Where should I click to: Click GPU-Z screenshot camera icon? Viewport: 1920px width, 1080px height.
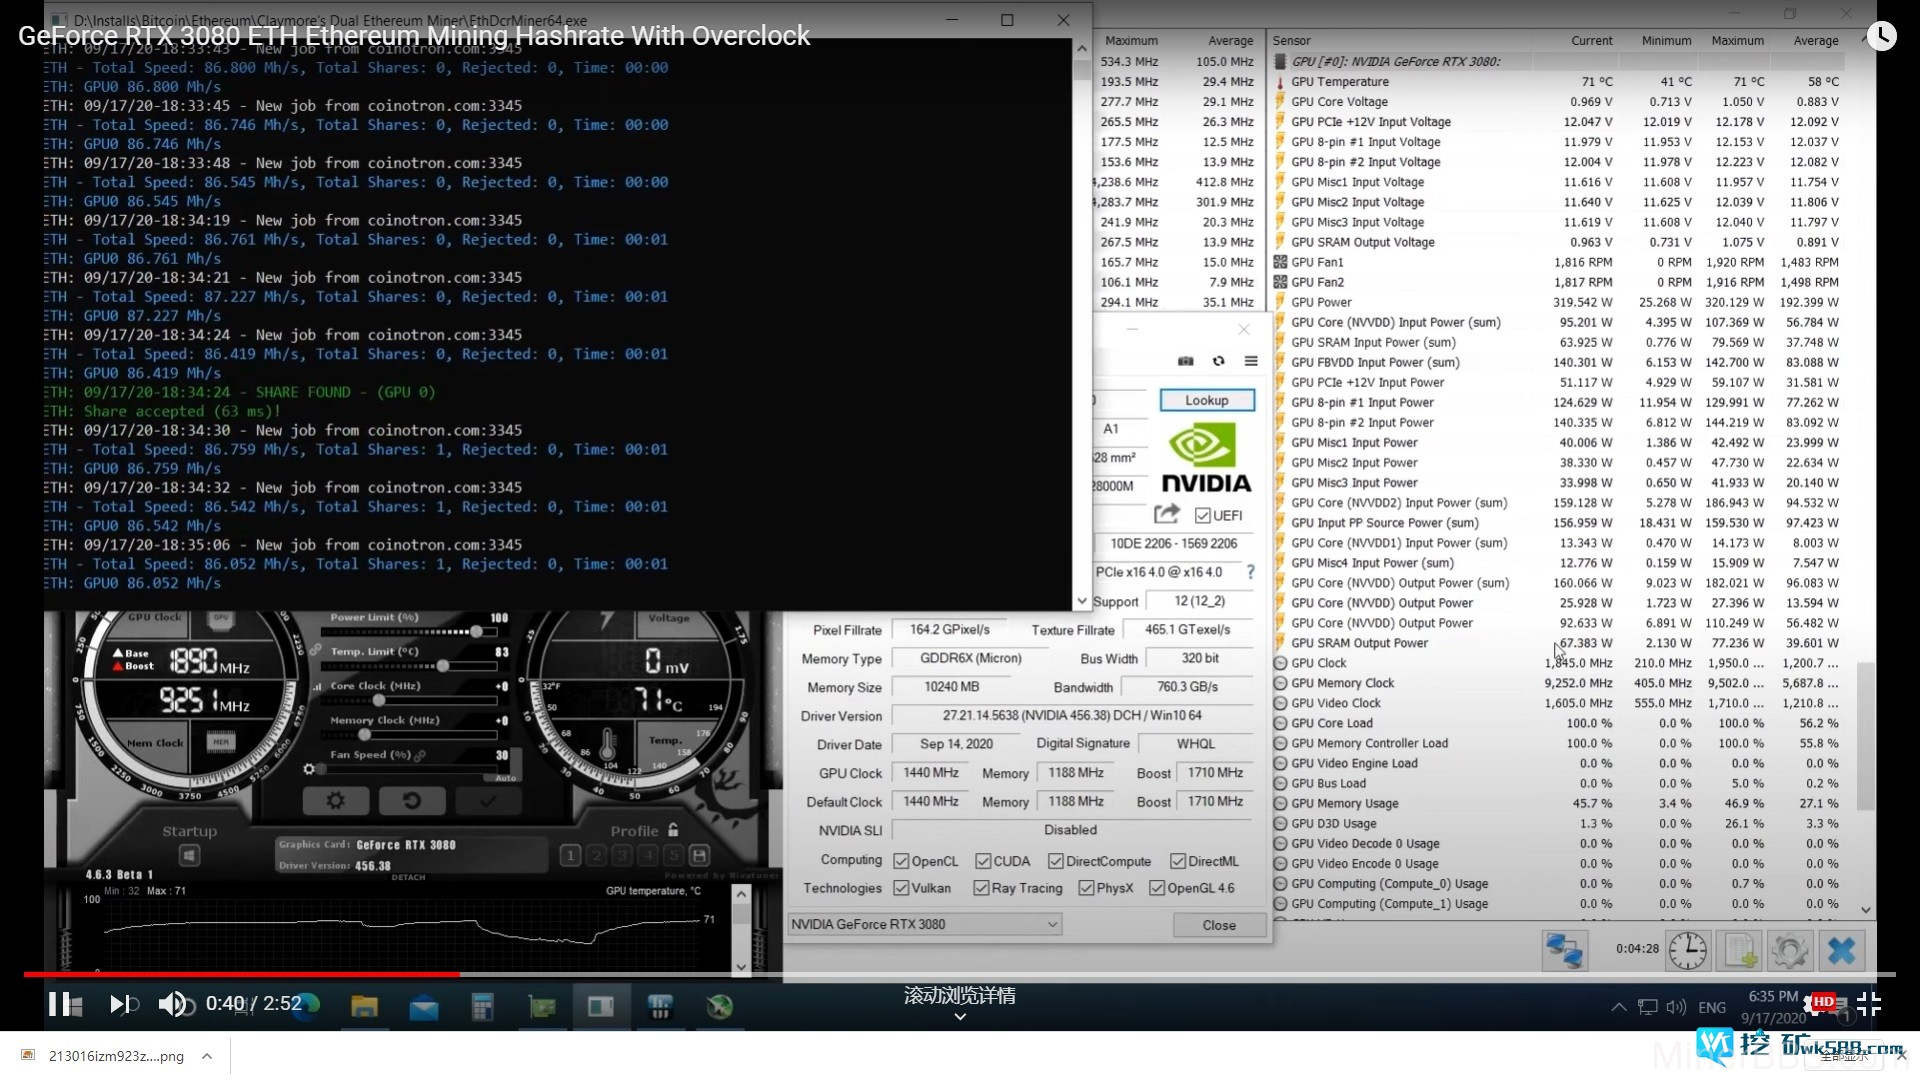click(1185, 361)
